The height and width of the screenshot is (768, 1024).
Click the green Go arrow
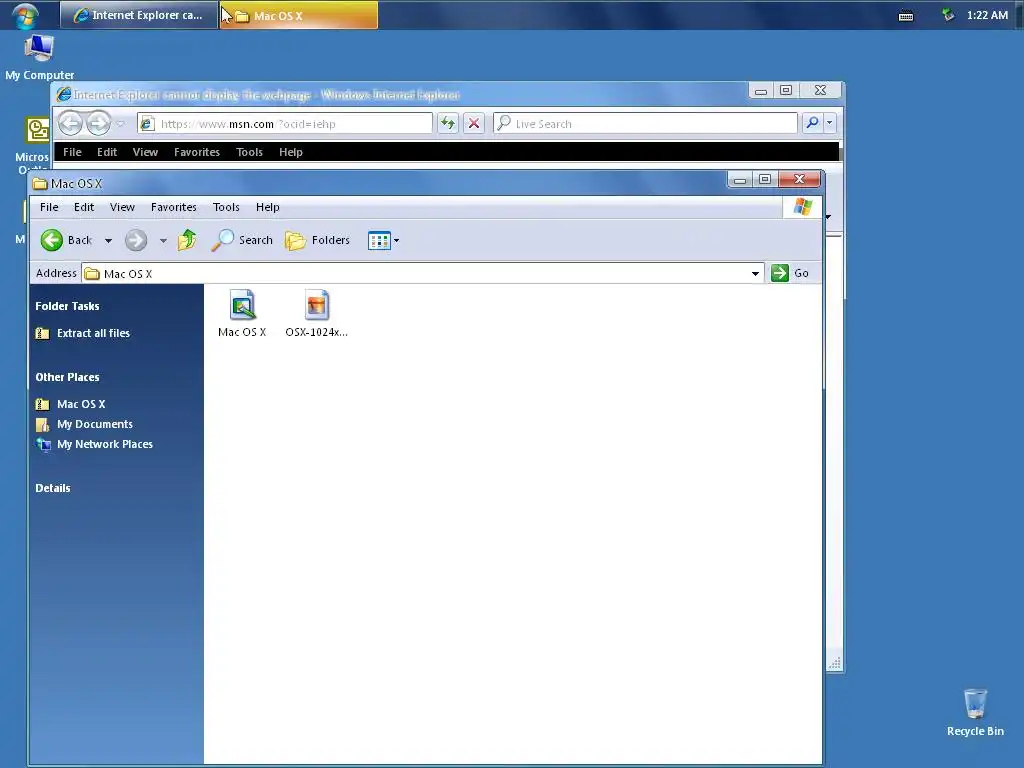click(x=780, y=273)
